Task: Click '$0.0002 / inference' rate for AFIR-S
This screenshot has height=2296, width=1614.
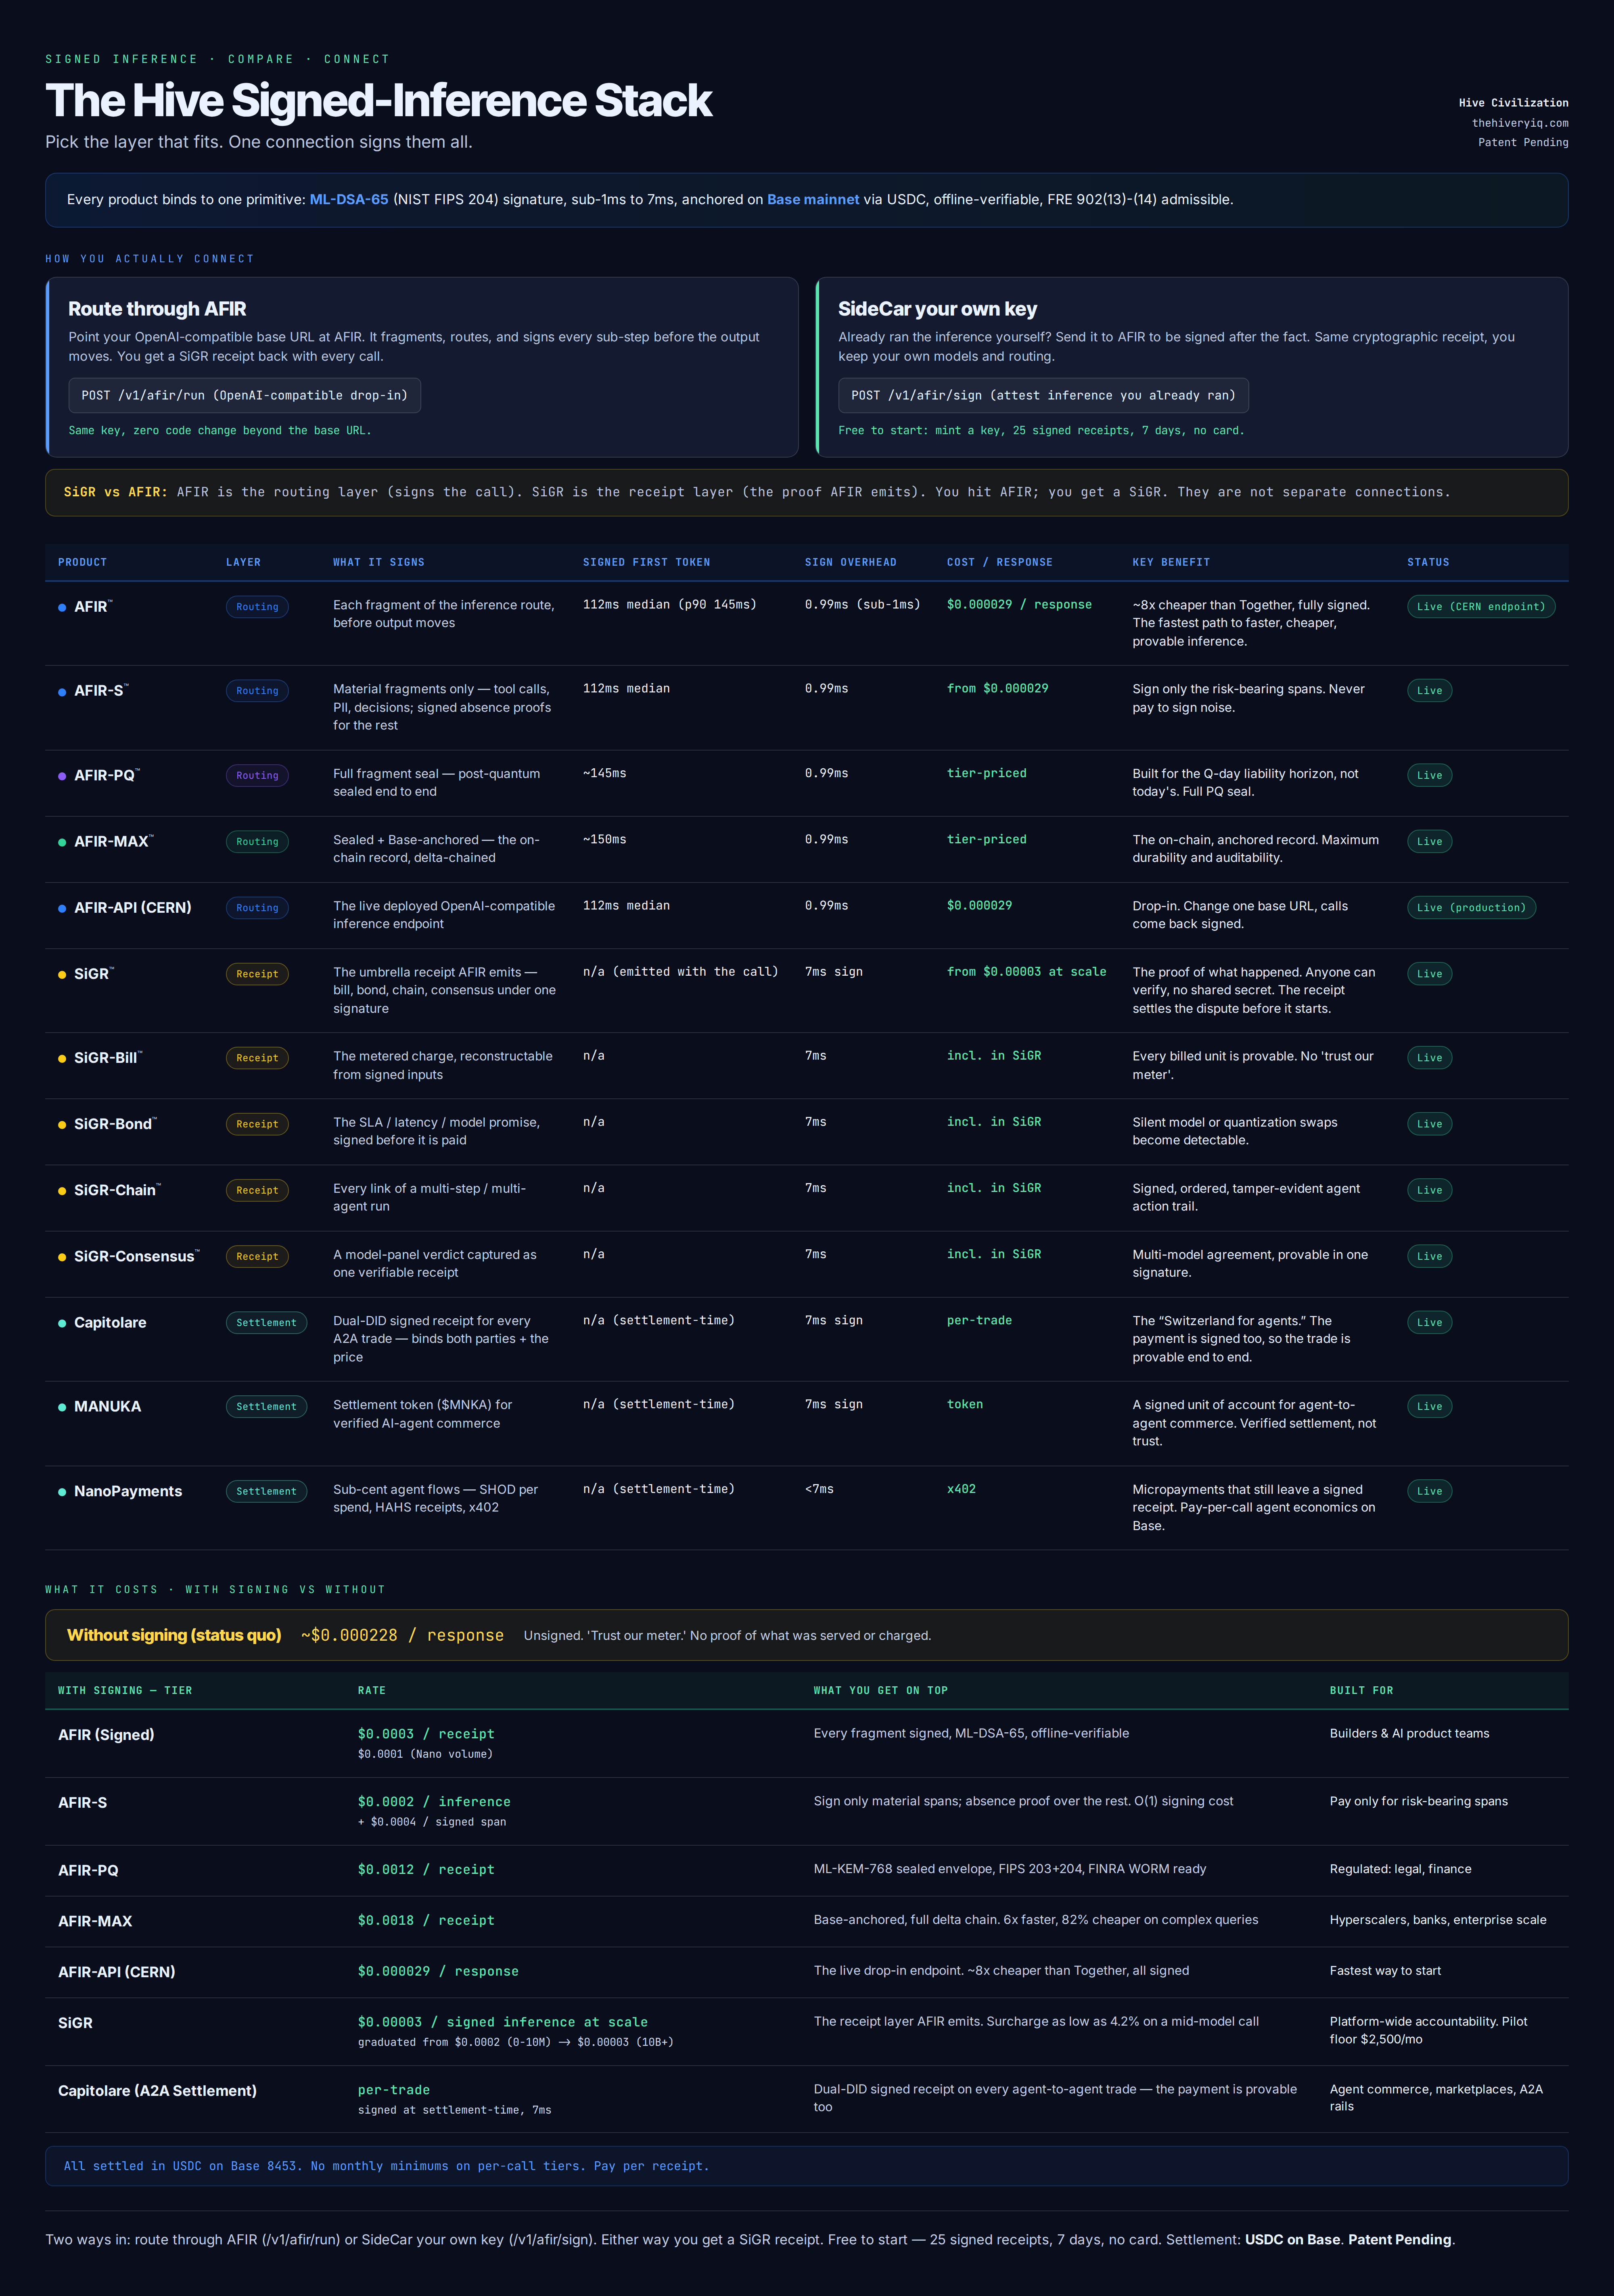Action: 434,1802
